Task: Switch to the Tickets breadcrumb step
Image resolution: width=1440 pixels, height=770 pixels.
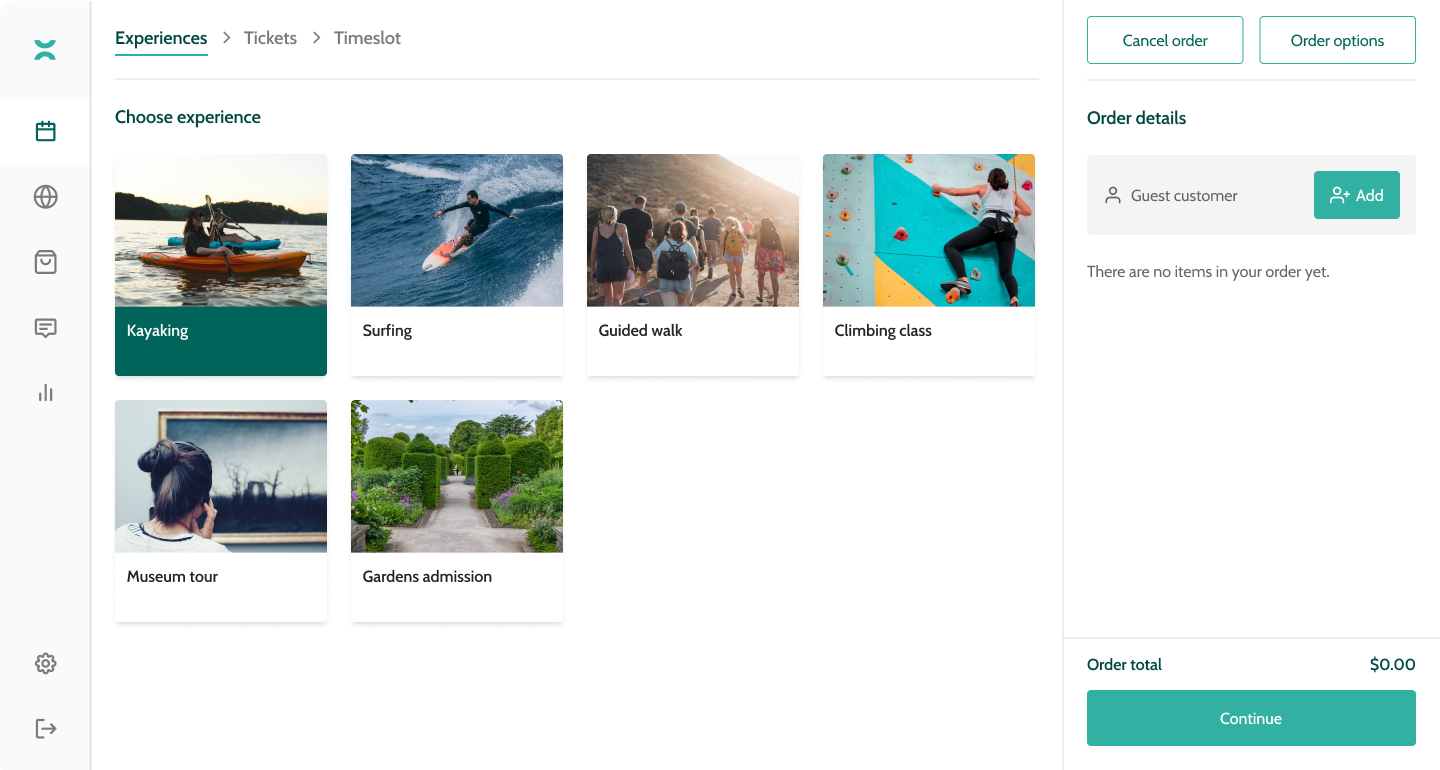Action: tap(269, 37)
